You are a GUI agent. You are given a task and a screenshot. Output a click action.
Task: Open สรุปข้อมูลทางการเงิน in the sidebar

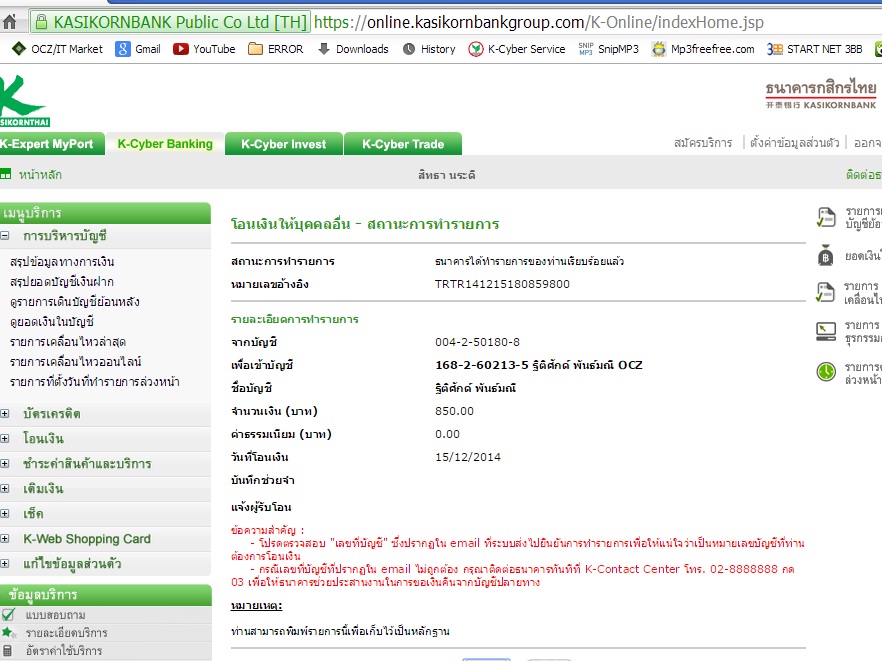(x=62, y=262)
